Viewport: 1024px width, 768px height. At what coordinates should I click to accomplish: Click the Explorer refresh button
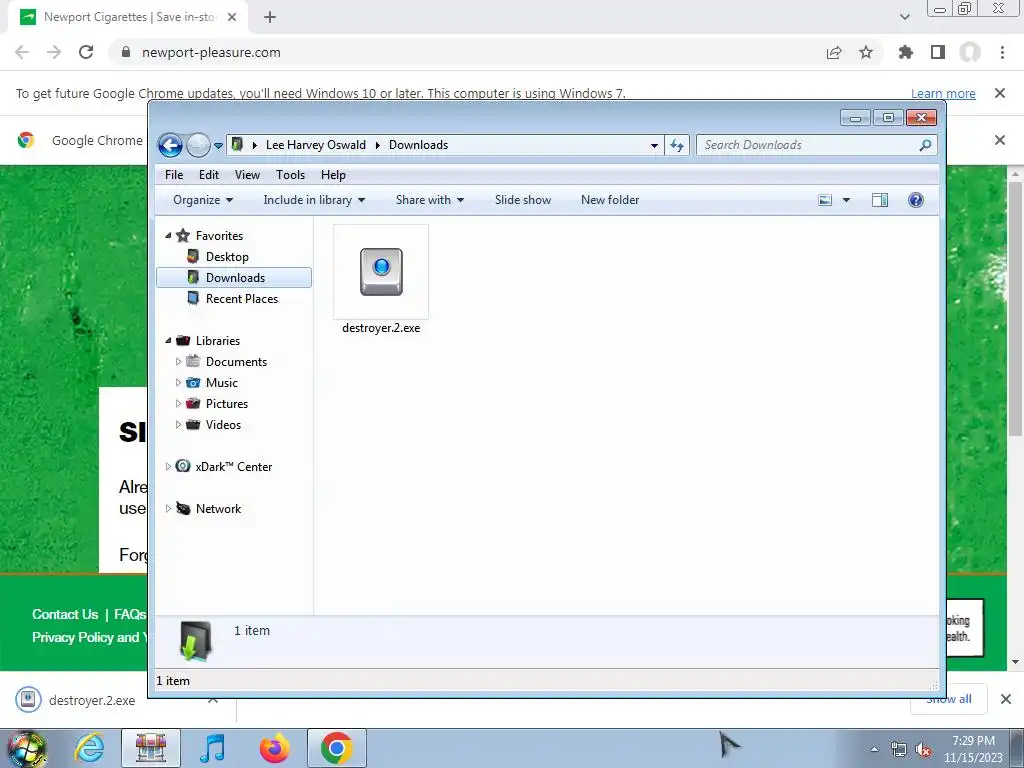[x=677, y=146]
